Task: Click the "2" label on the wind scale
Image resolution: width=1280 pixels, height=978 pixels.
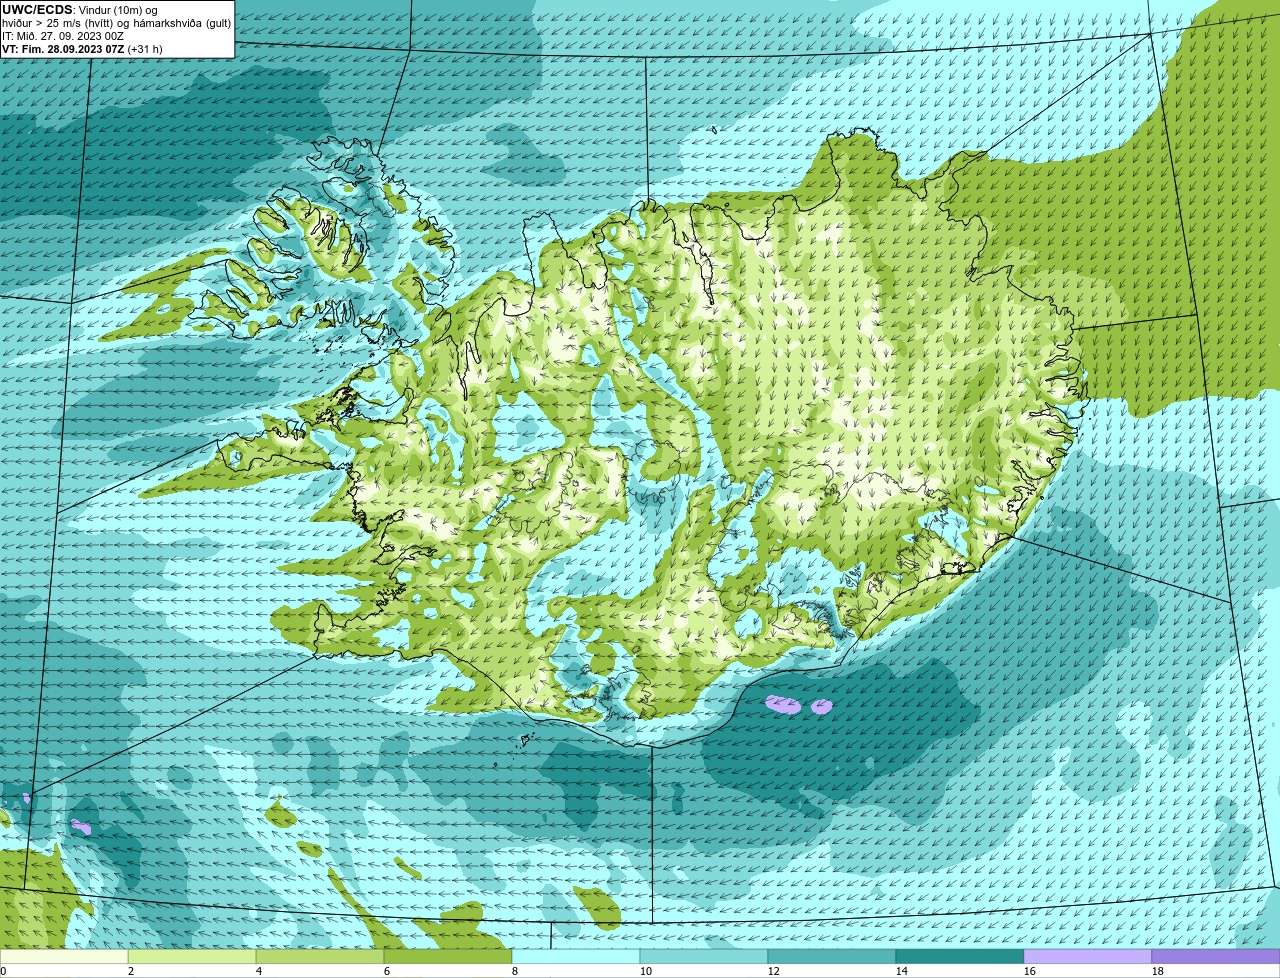Action: [x=131, y=971]
